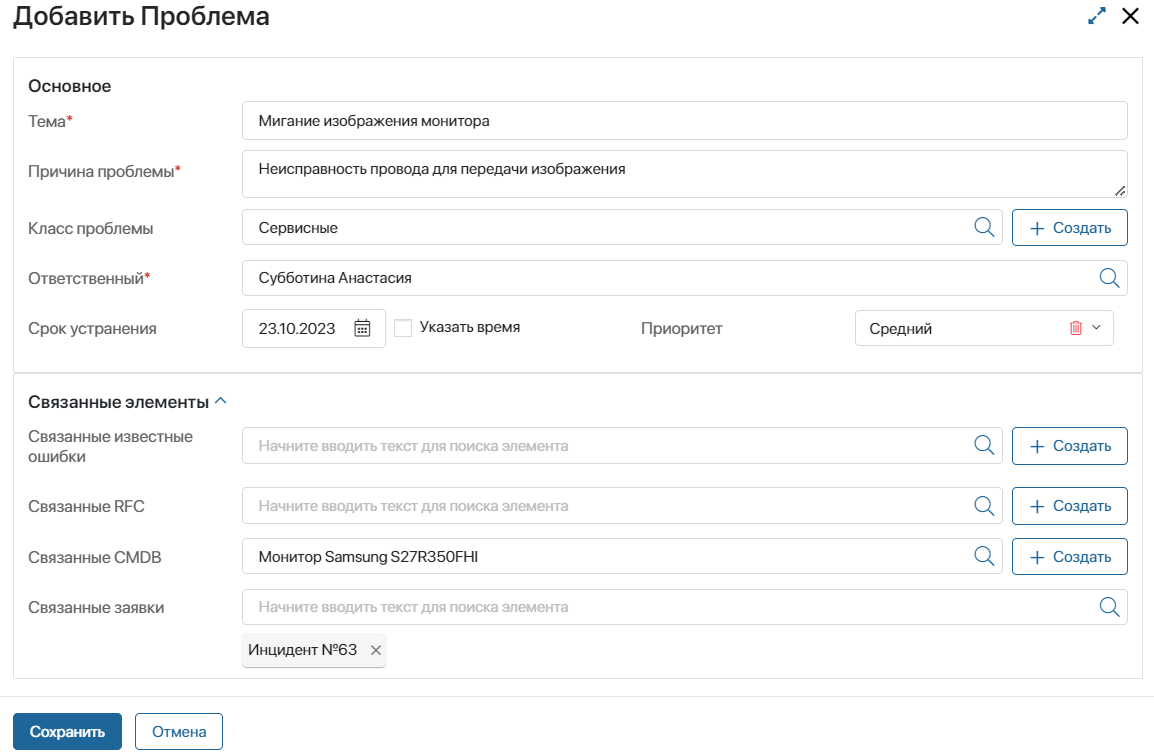Click the Связанные RFC search field

(622, 506)
